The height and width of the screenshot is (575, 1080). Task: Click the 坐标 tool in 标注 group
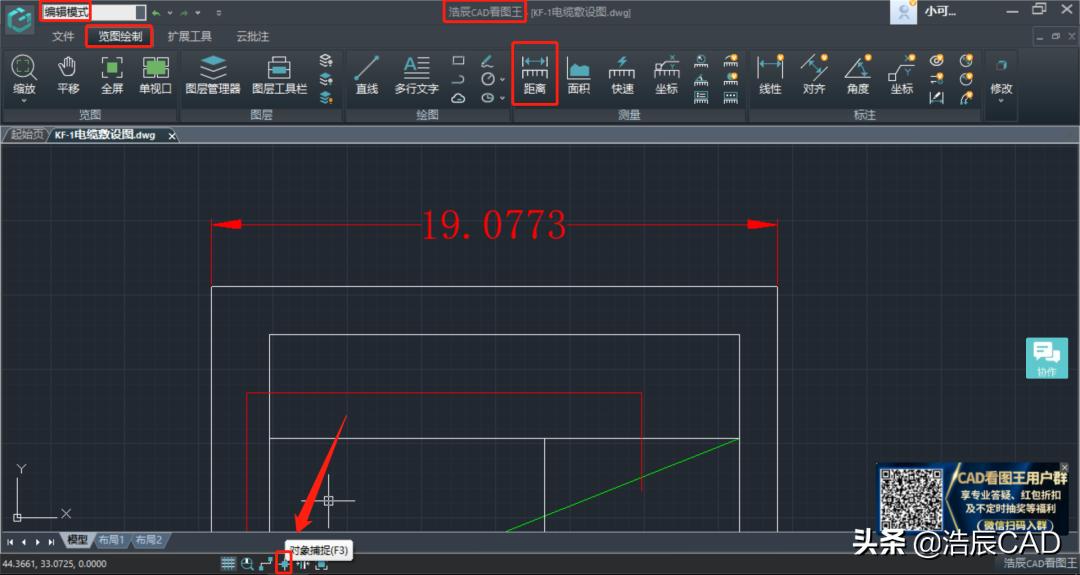(x=902, y=75)
